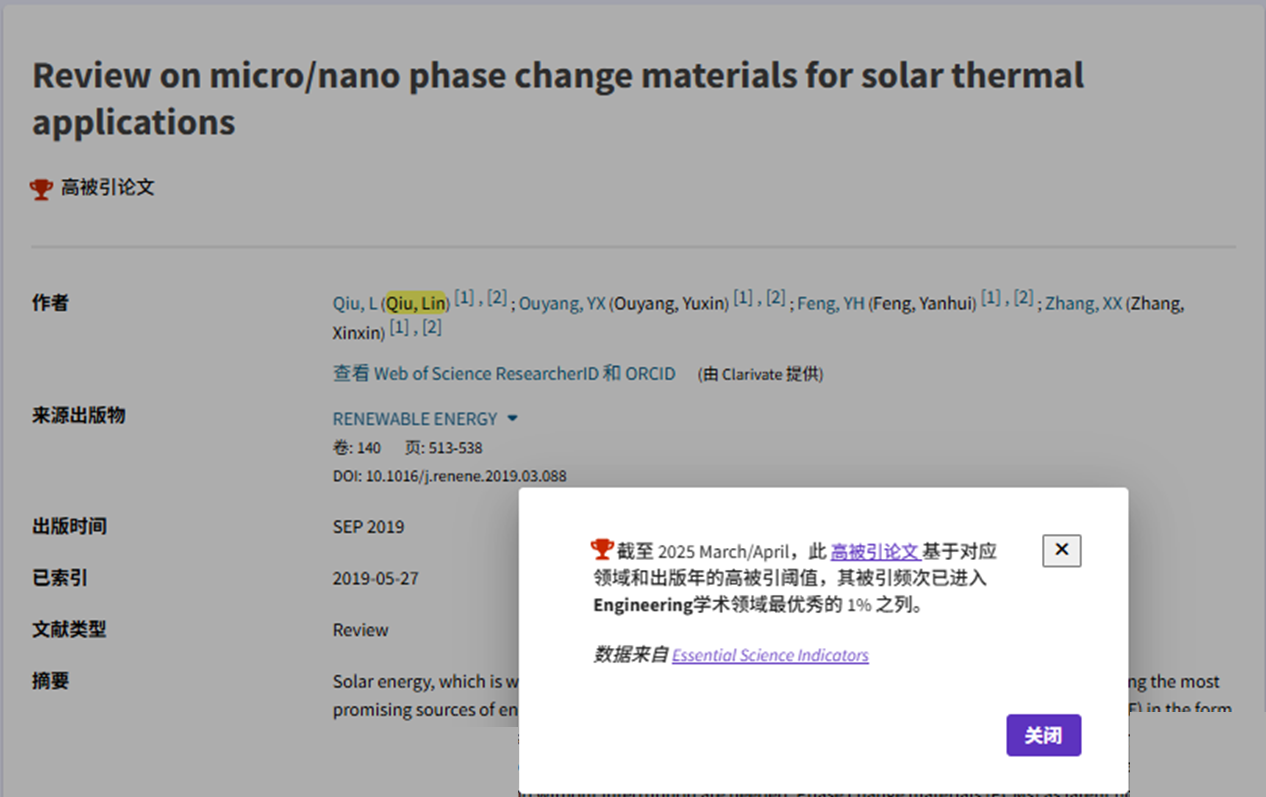Open the RENEWABLE ENERGY journal link
Screen dimensions: 1266x797
[415, 418]
